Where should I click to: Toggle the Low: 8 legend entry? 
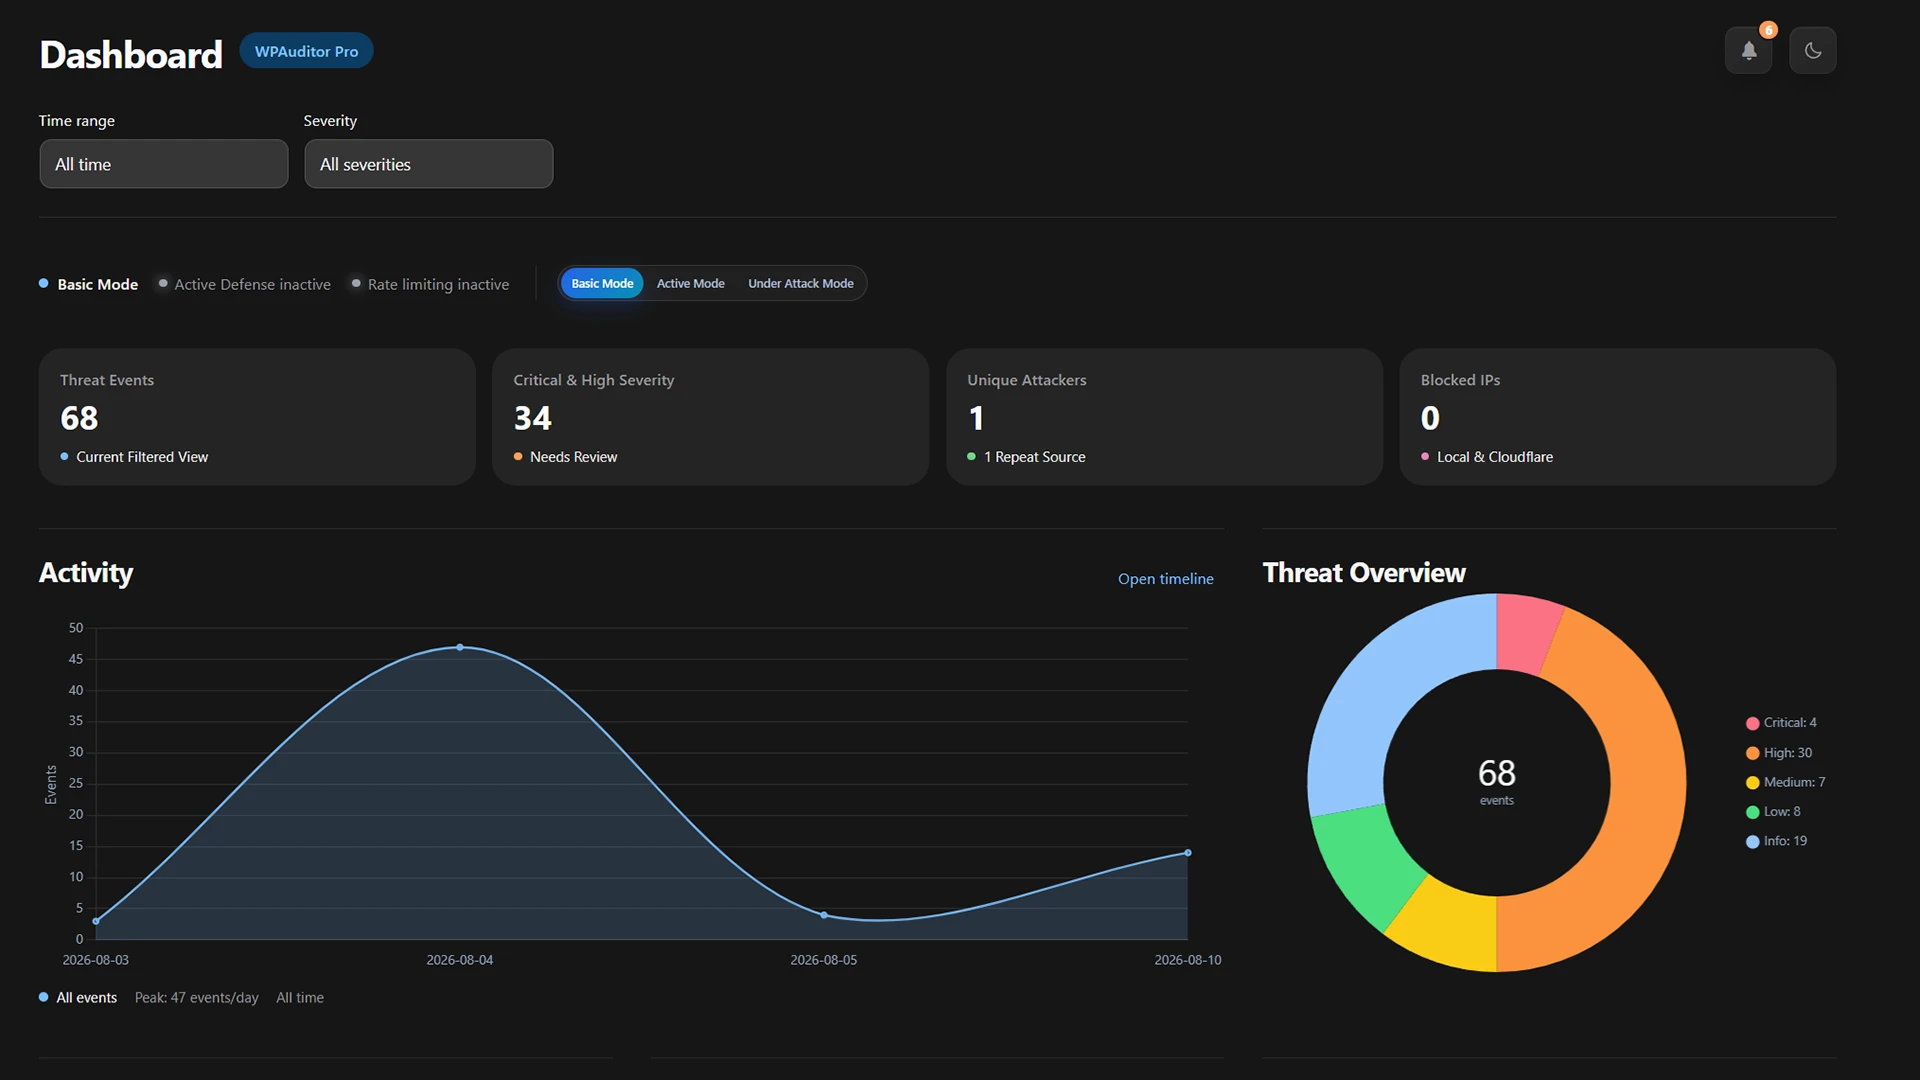[x=1773, y=812]
